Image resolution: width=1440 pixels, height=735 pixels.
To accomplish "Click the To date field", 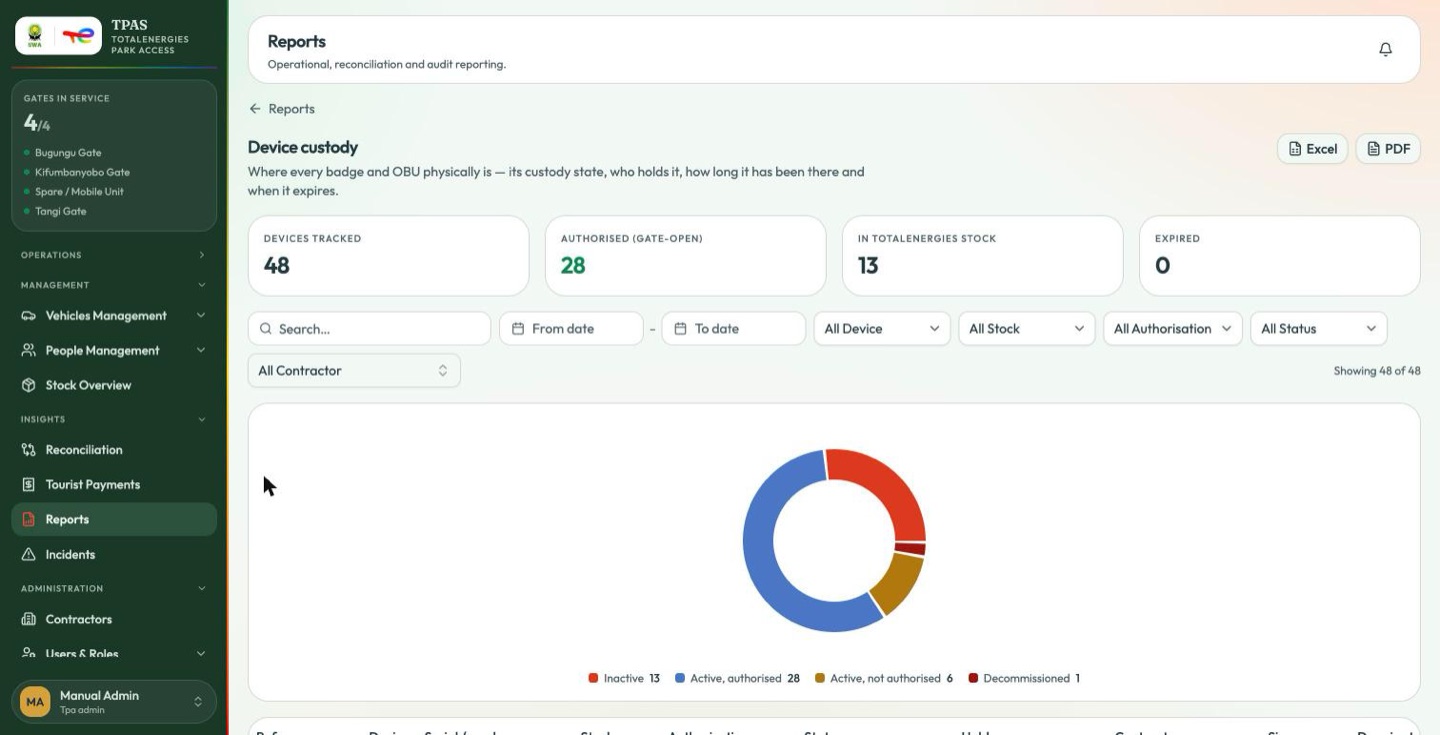I will [x=733, y=329].
